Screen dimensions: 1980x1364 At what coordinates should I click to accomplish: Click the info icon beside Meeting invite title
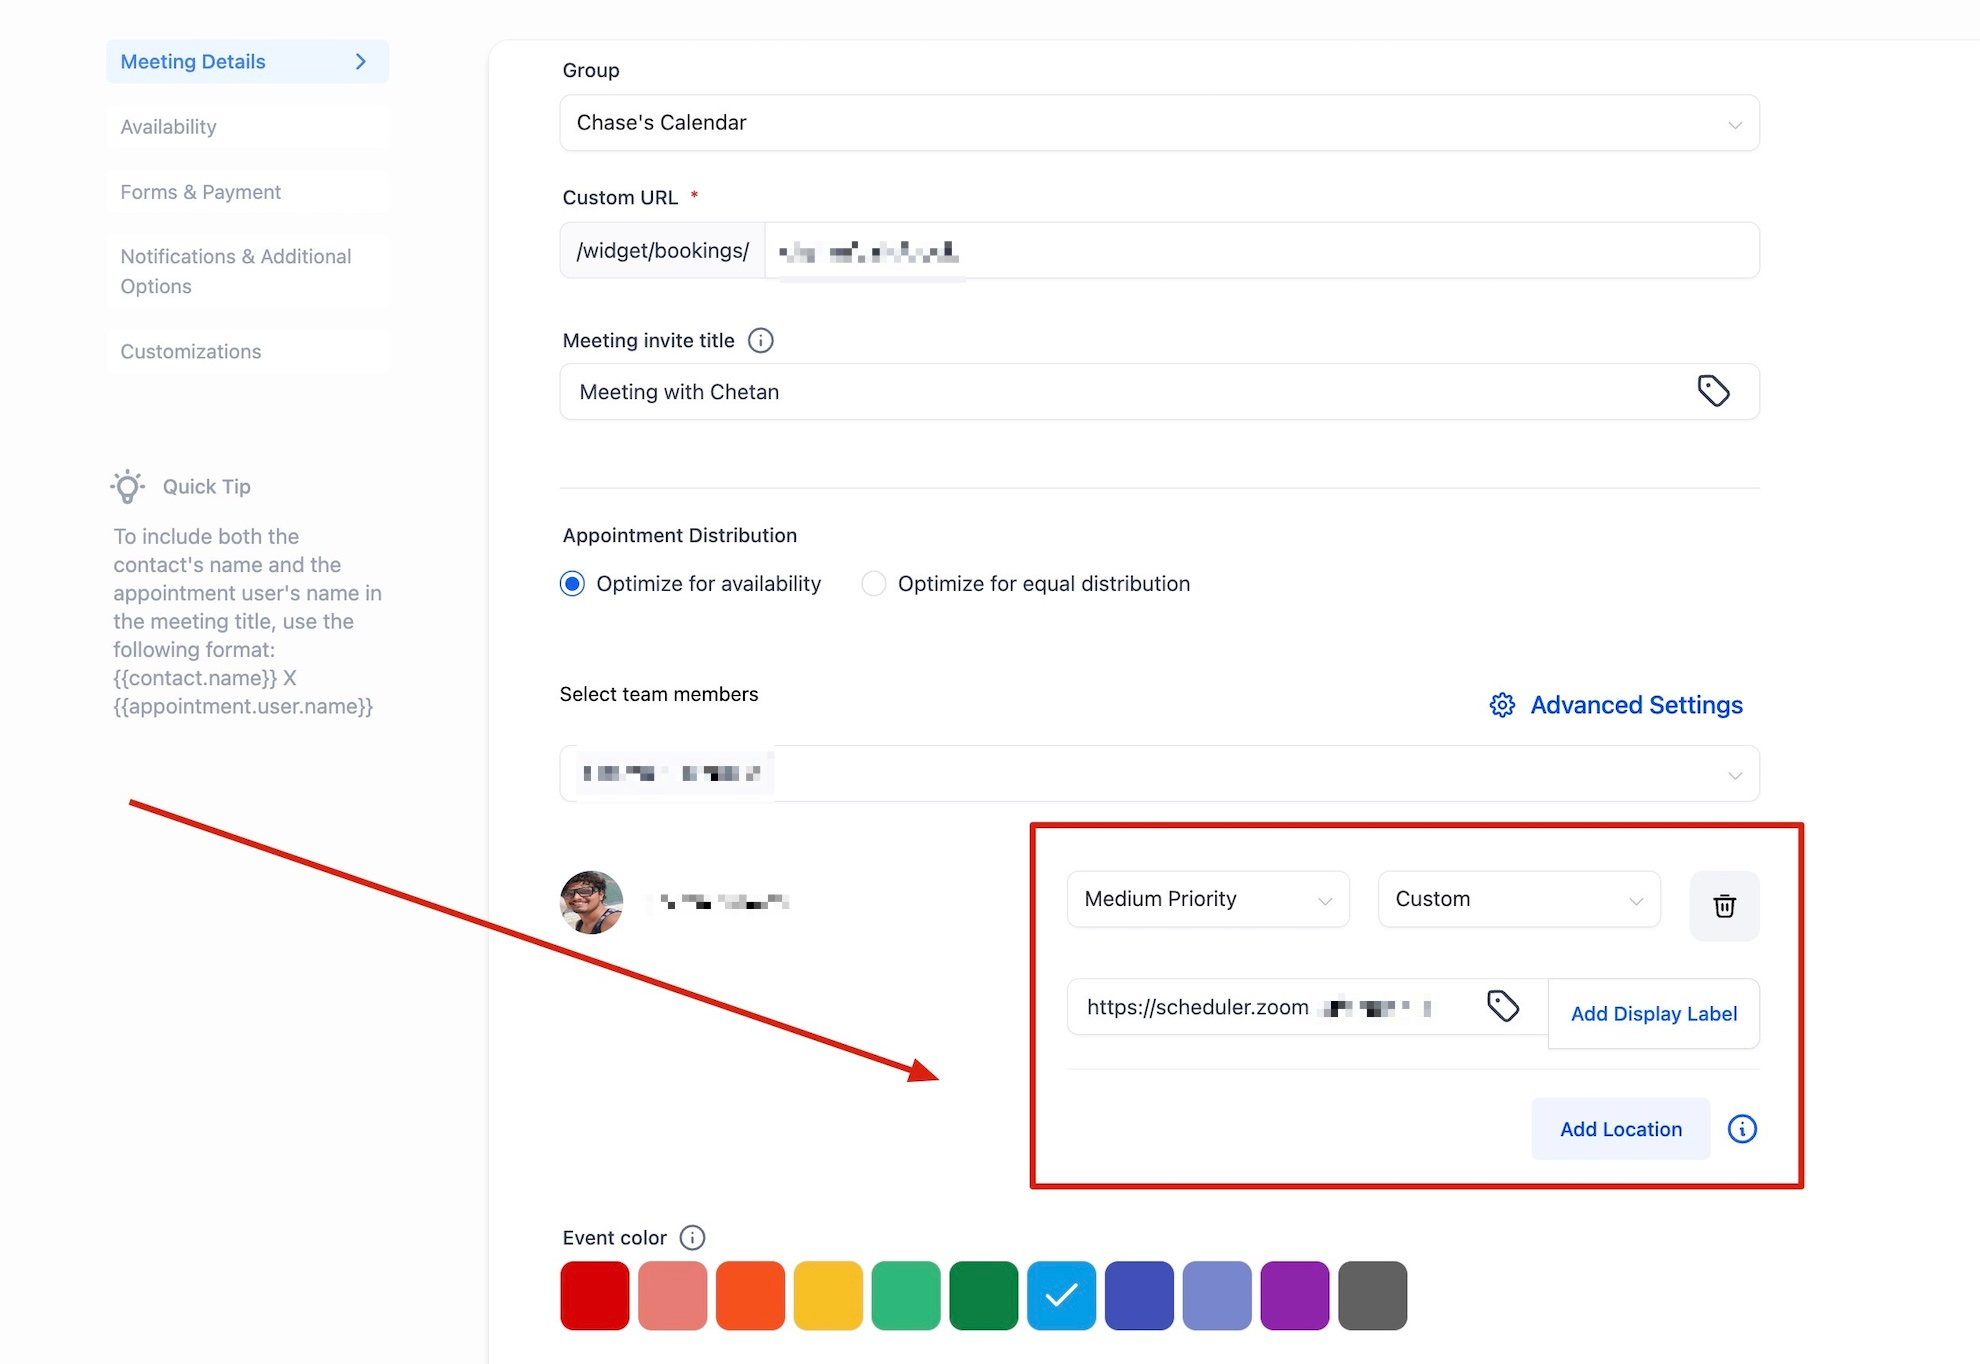point(760,341)
